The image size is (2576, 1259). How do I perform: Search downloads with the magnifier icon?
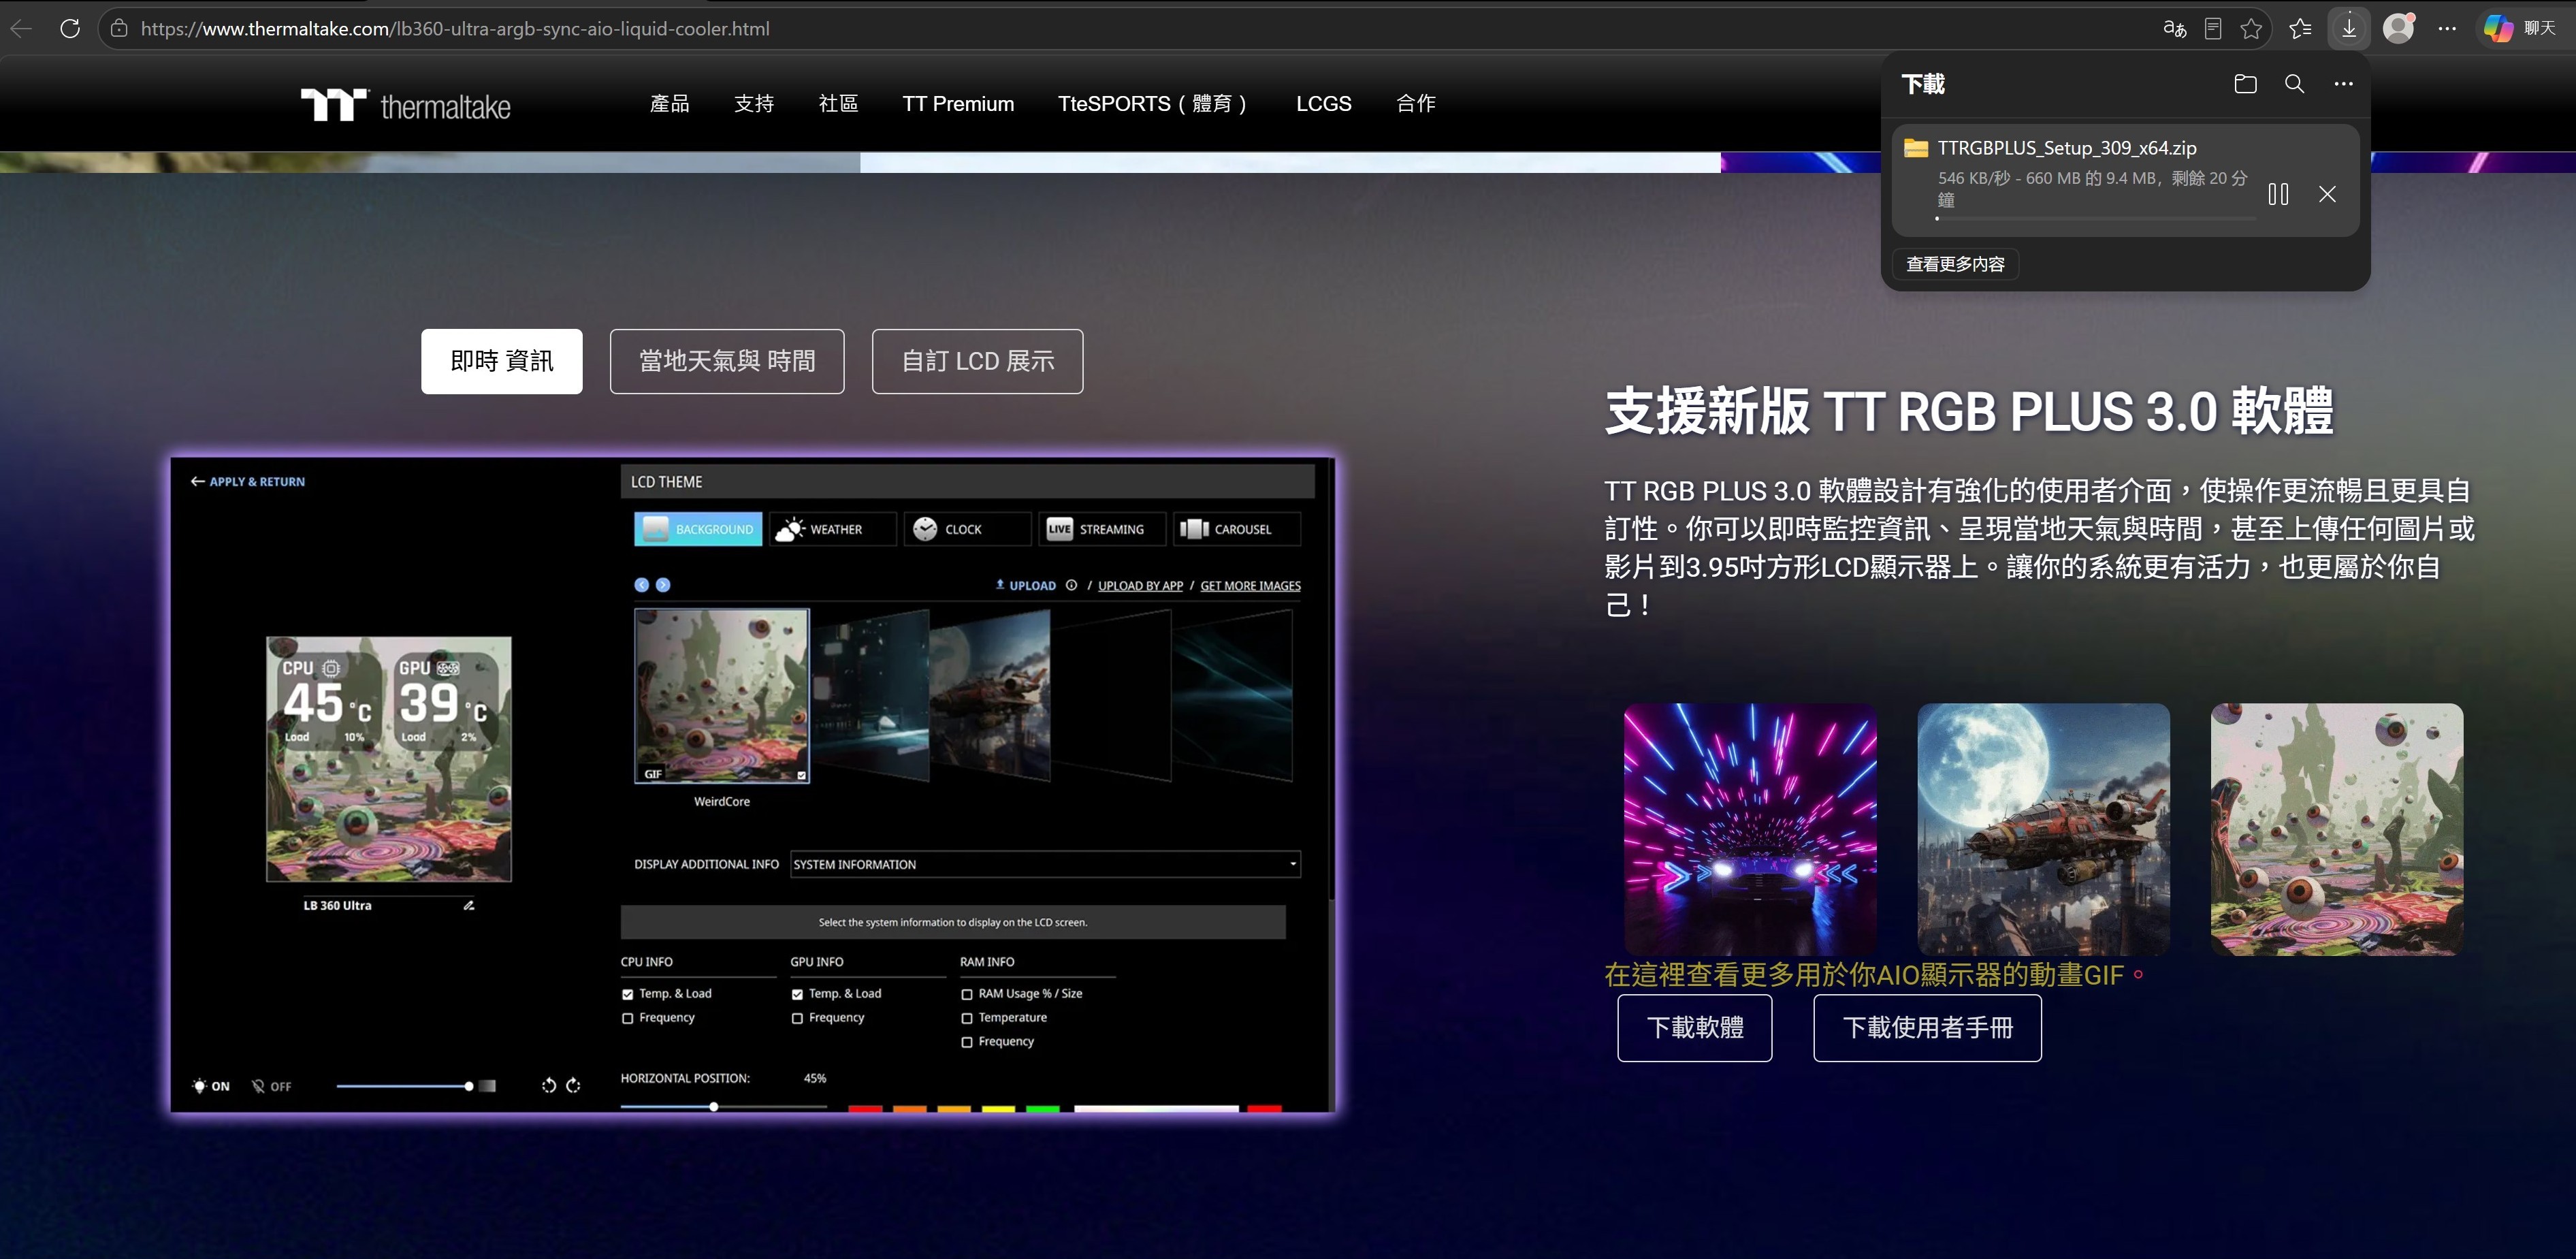click(x=2295, y=84)
